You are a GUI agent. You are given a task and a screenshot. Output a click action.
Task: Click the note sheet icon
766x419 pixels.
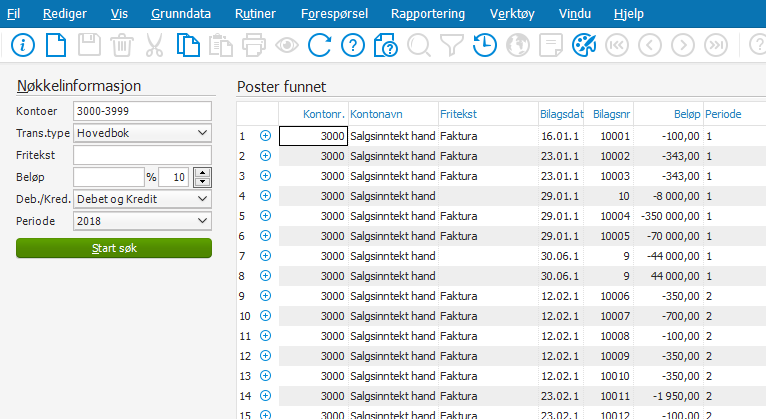[x=551, y=45]
